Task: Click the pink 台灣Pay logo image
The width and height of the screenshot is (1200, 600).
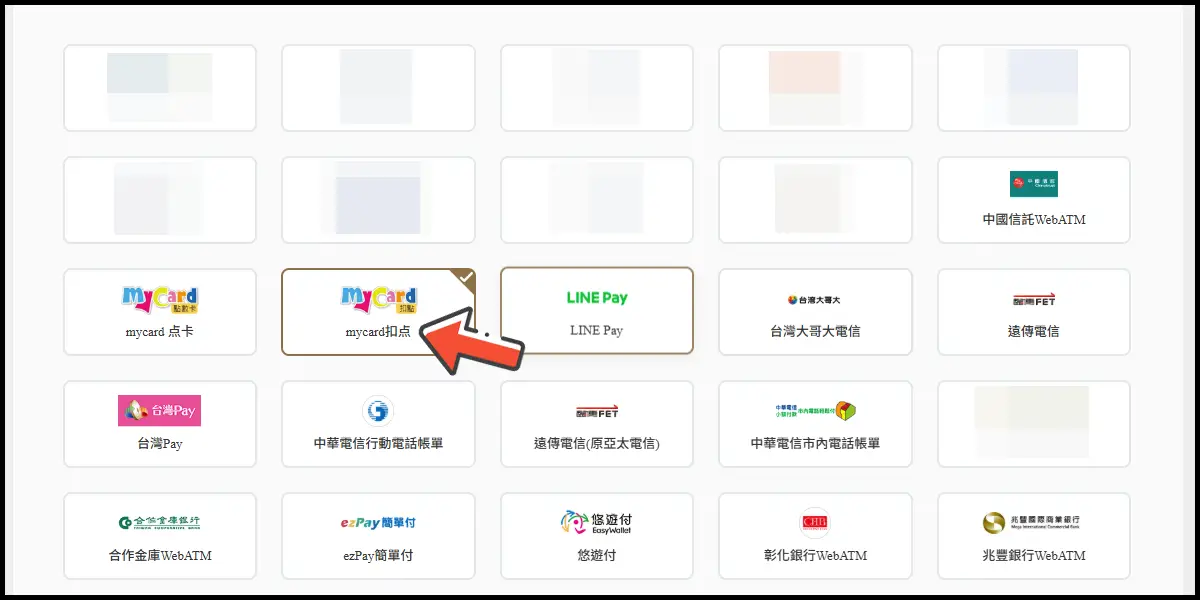Action: 160,410
